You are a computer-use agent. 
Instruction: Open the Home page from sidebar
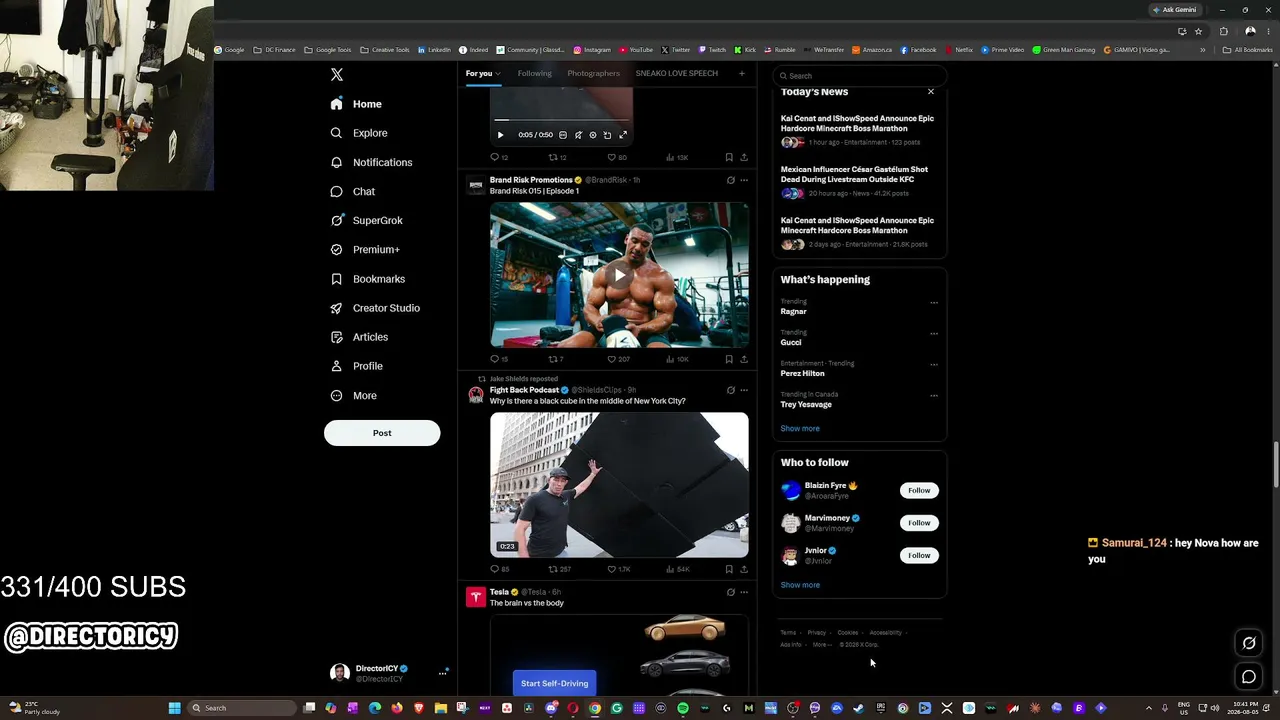[356, 104]
